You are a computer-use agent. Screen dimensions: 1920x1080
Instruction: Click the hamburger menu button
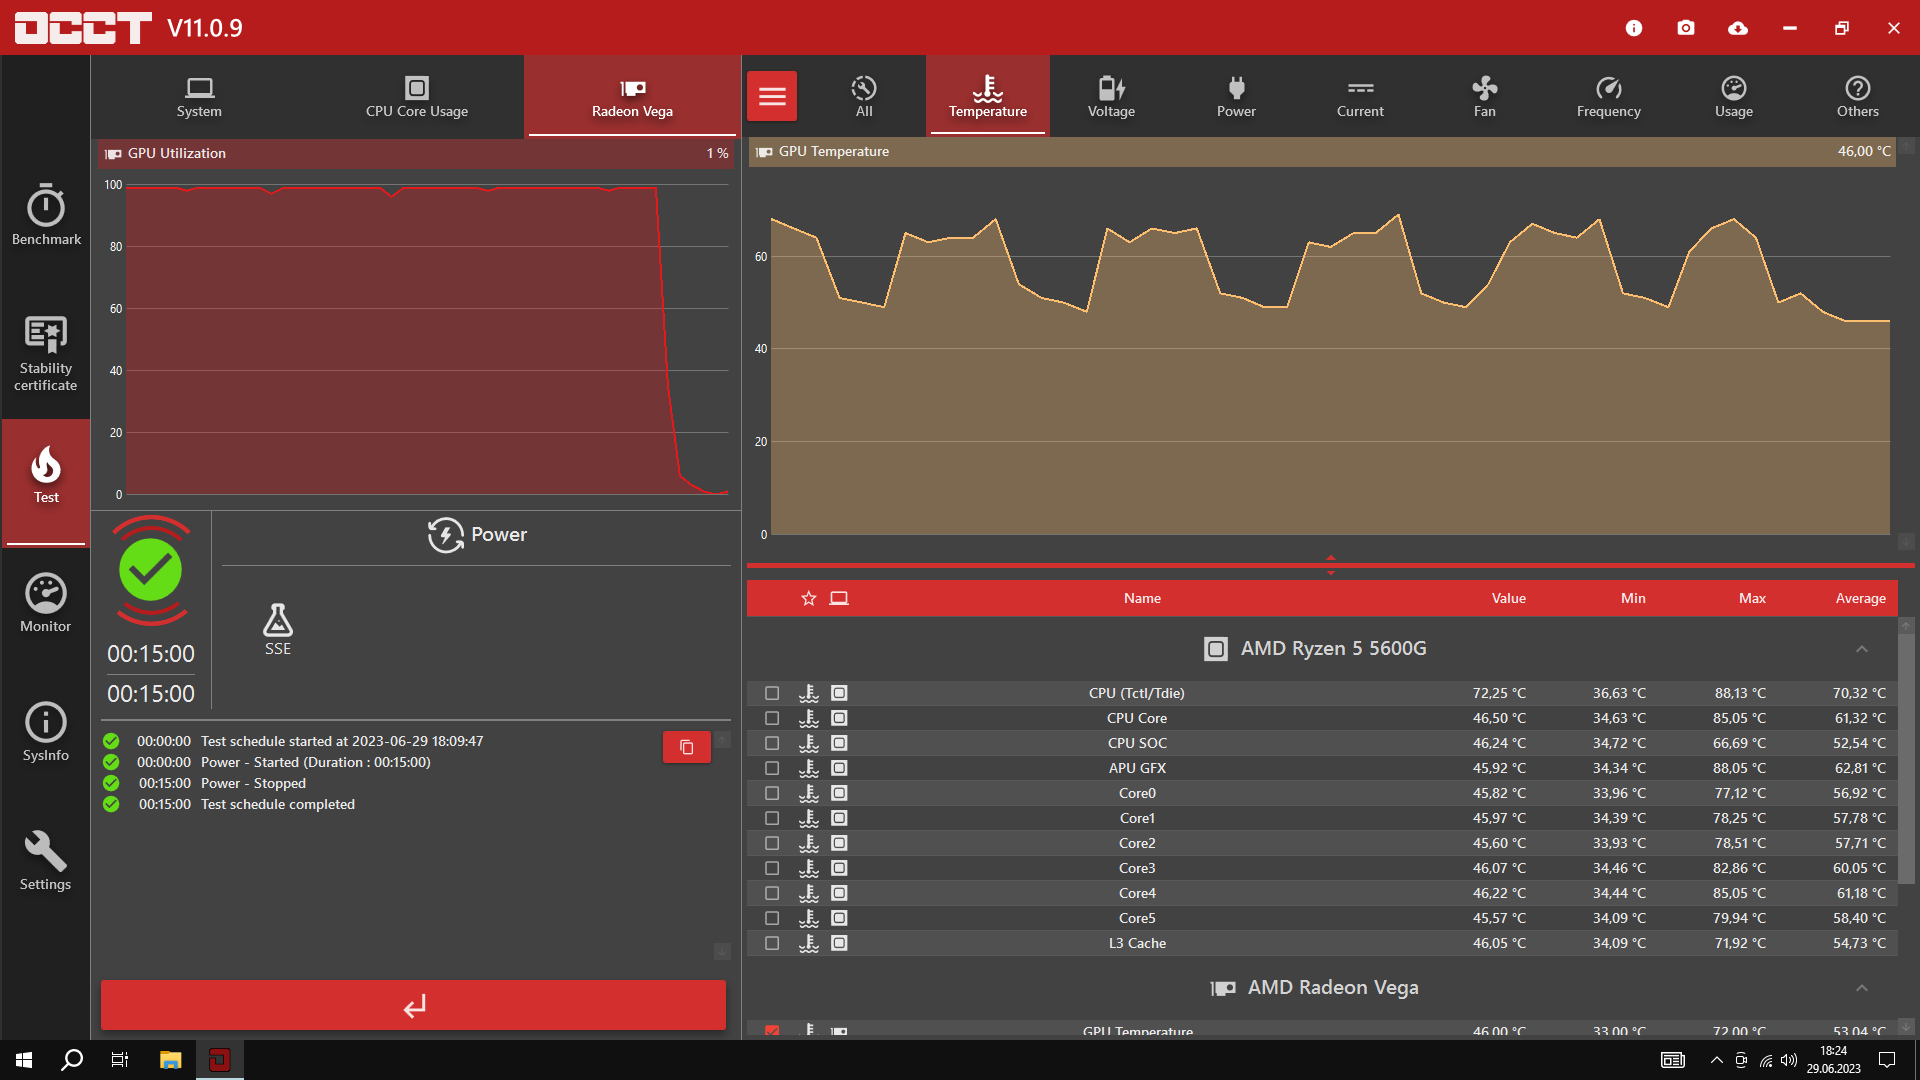[x=772, y=97]
